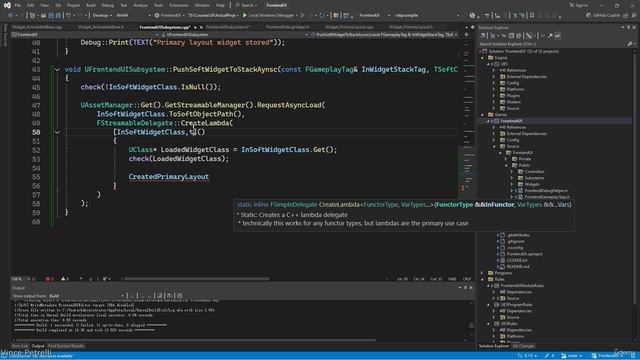Open the solution configuration dropdown
This screenshot has height=360, width=640.
[102, 16]
